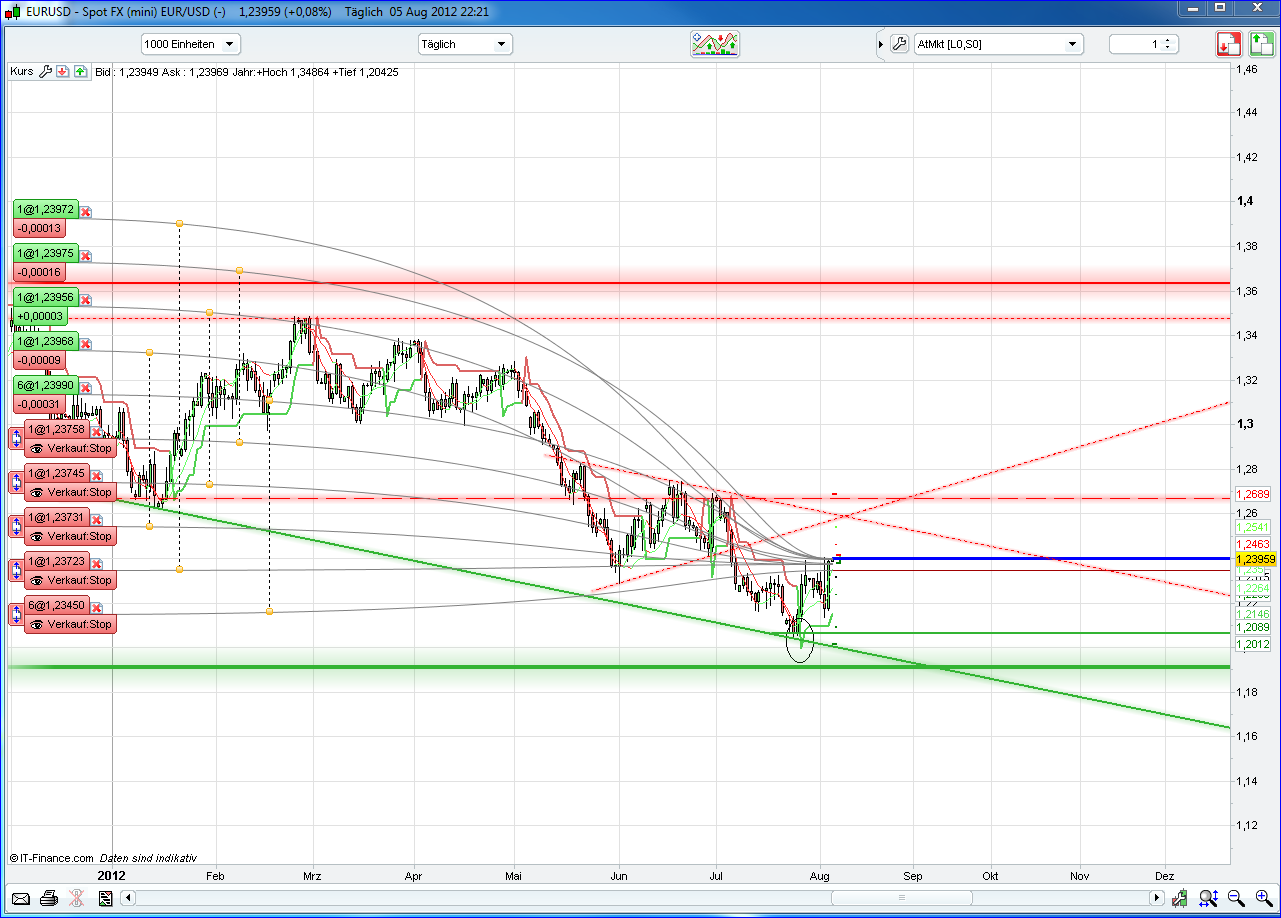Zoom out the chart with minus magnifier

tap(1236, 898)
